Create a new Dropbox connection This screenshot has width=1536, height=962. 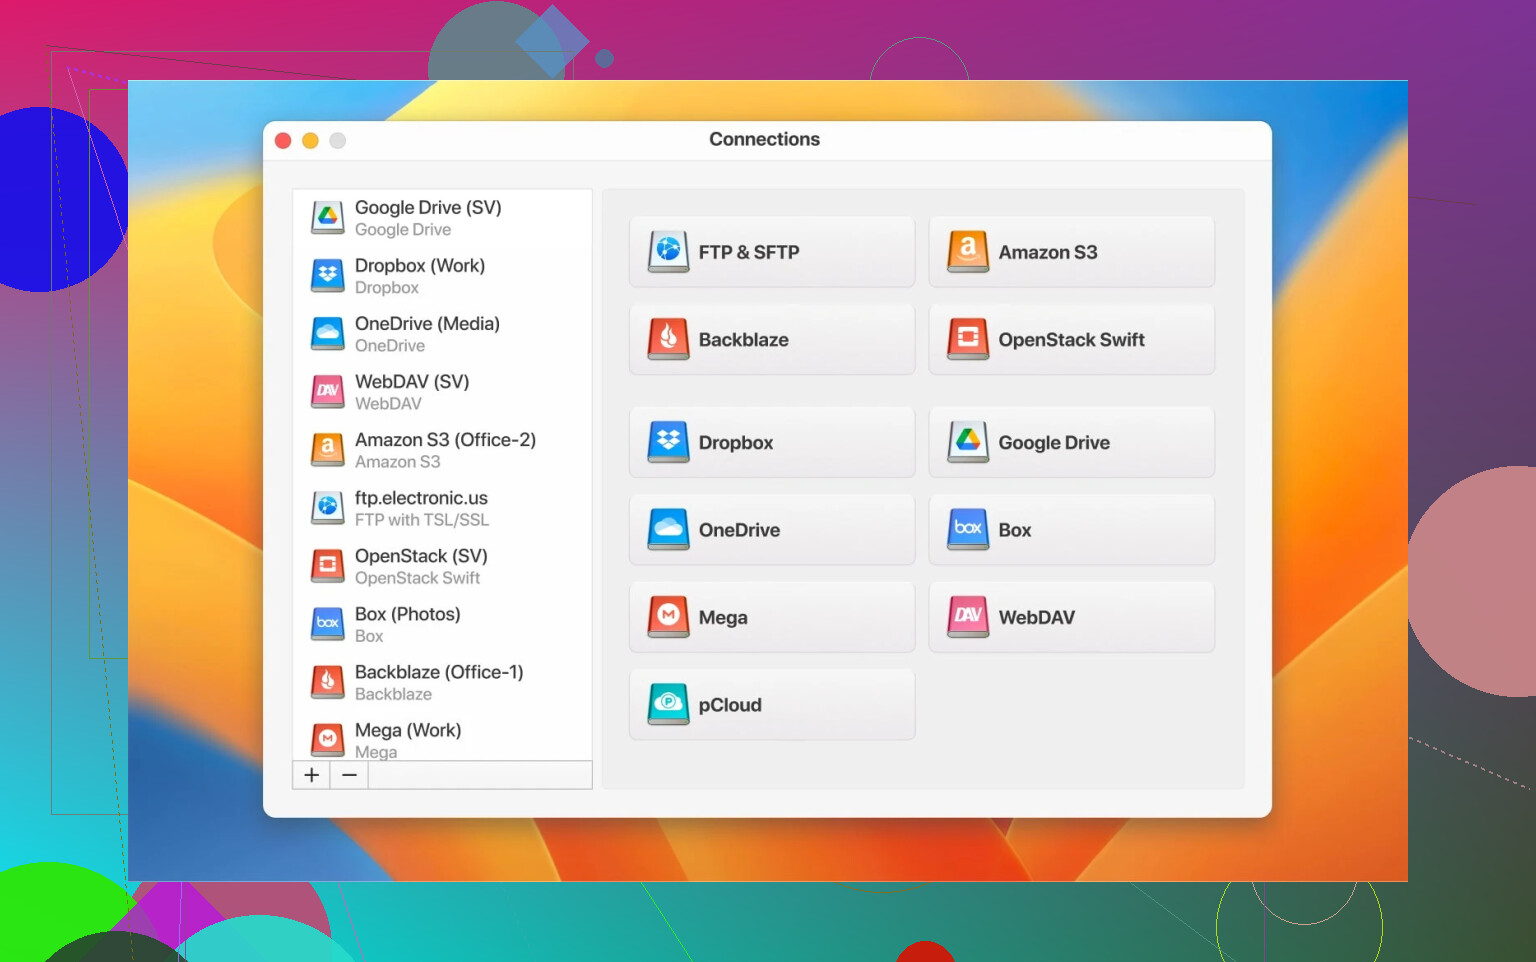[x=771, y=442]
